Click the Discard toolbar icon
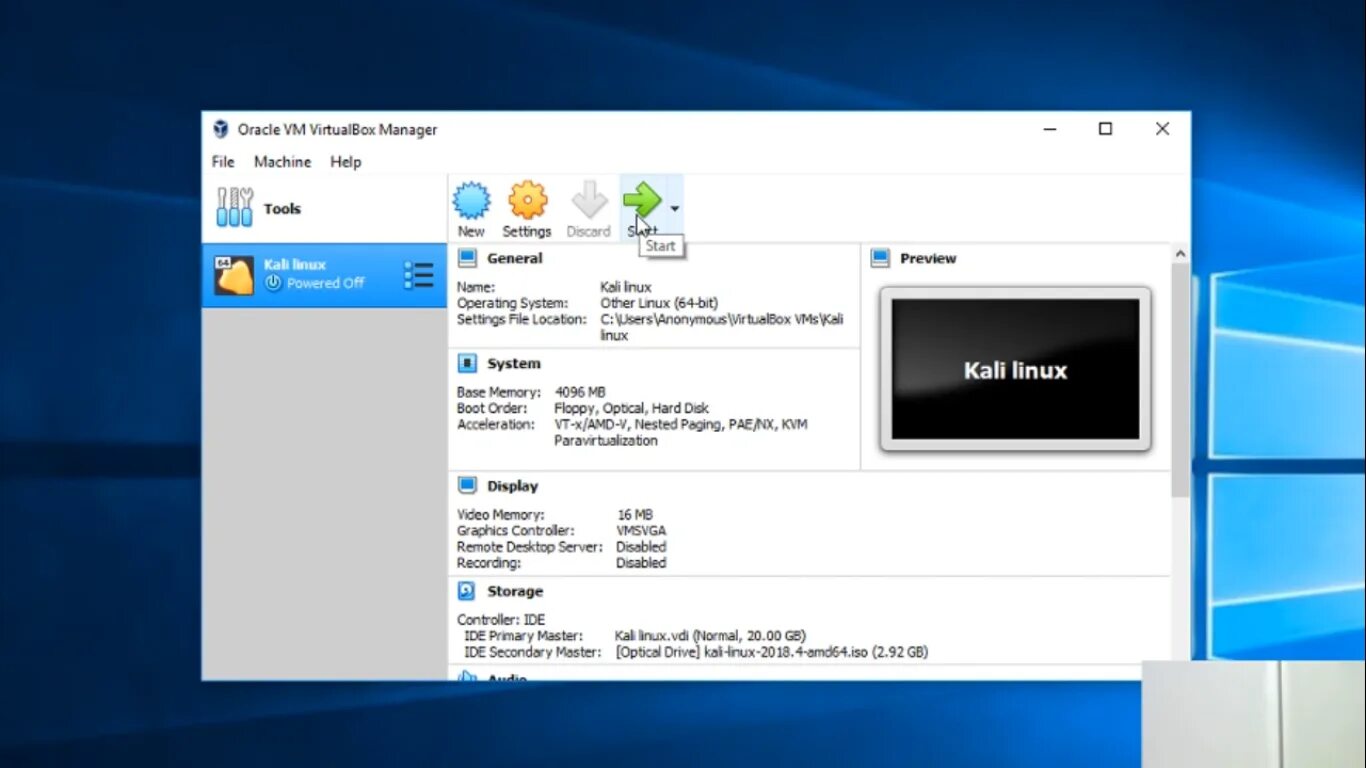This screenshot has height=768, width=1366. click(589, 200)
